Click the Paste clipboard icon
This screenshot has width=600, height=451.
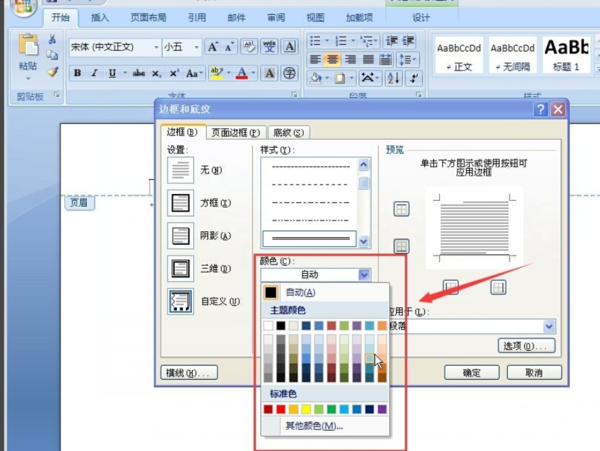(28, 45)
